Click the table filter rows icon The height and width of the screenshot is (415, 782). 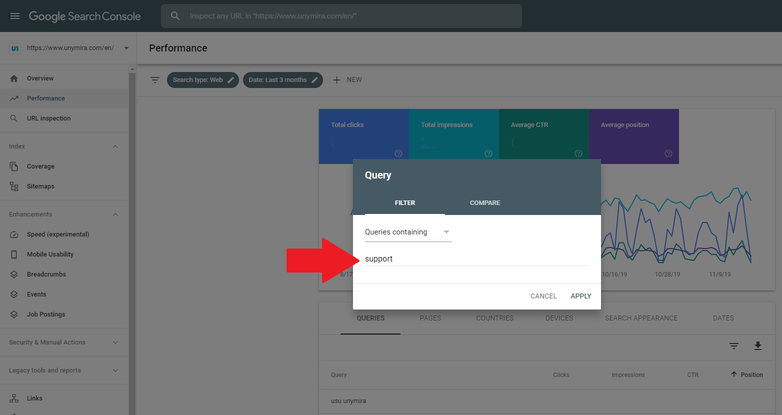click(x=734, y=346)
